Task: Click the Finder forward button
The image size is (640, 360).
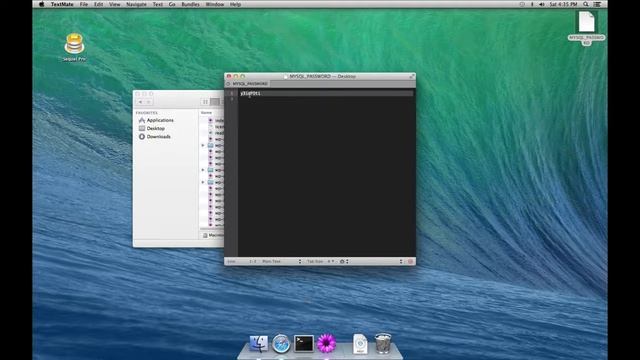Action: point(149,102)
